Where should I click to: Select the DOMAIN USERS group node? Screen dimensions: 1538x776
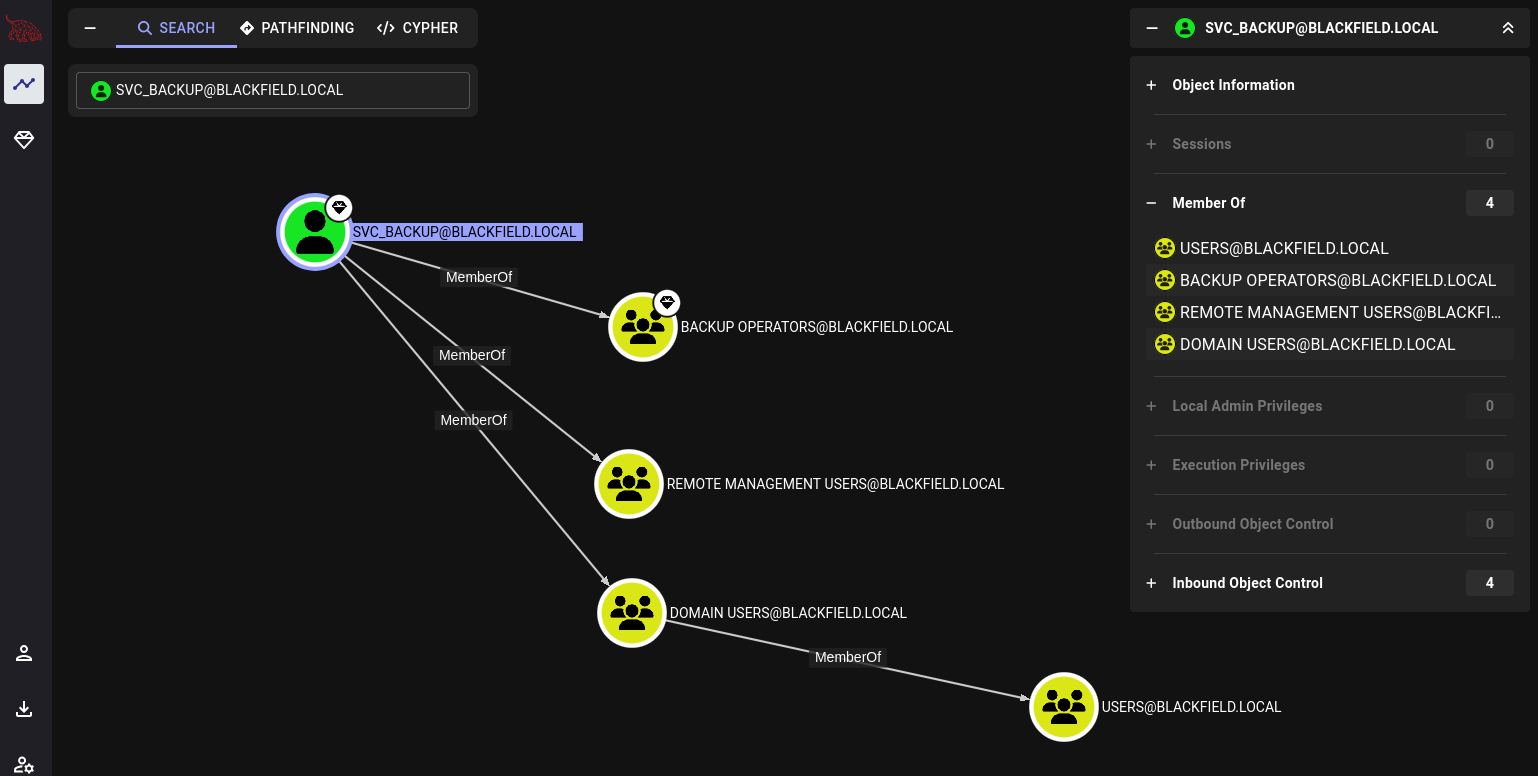(x=632, y=613)
